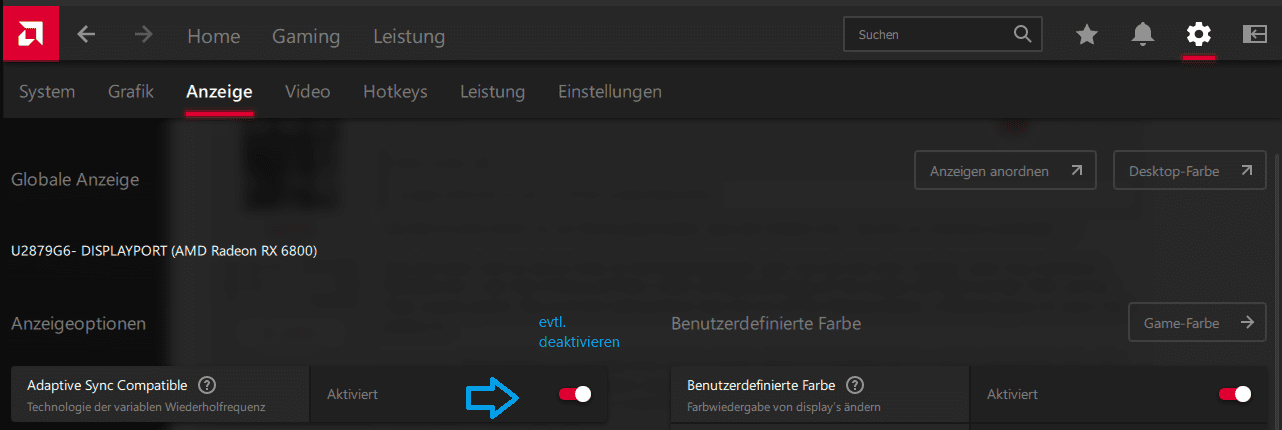Open notifications bell icon
This screenshot has width=1282, height=430.
point(1143,35)
